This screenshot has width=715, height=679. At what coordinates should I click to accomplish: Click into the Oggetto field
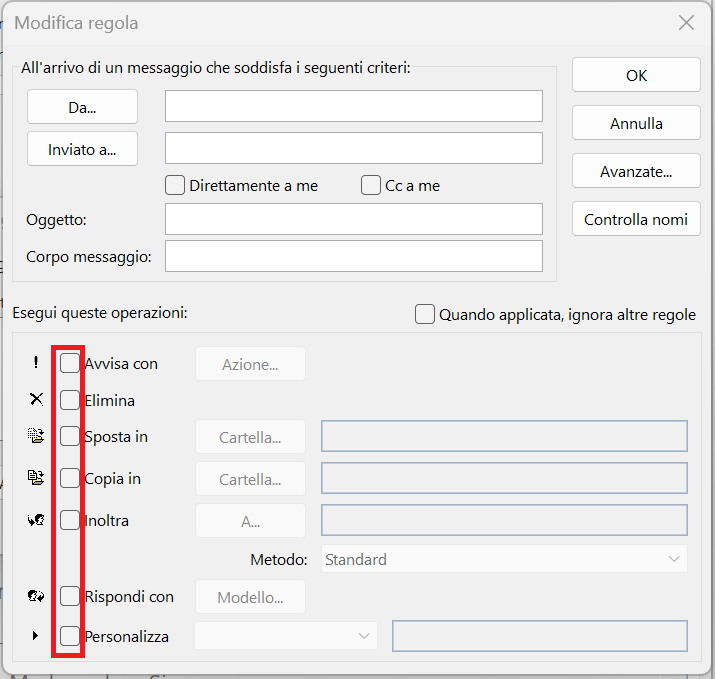[354, 219]
